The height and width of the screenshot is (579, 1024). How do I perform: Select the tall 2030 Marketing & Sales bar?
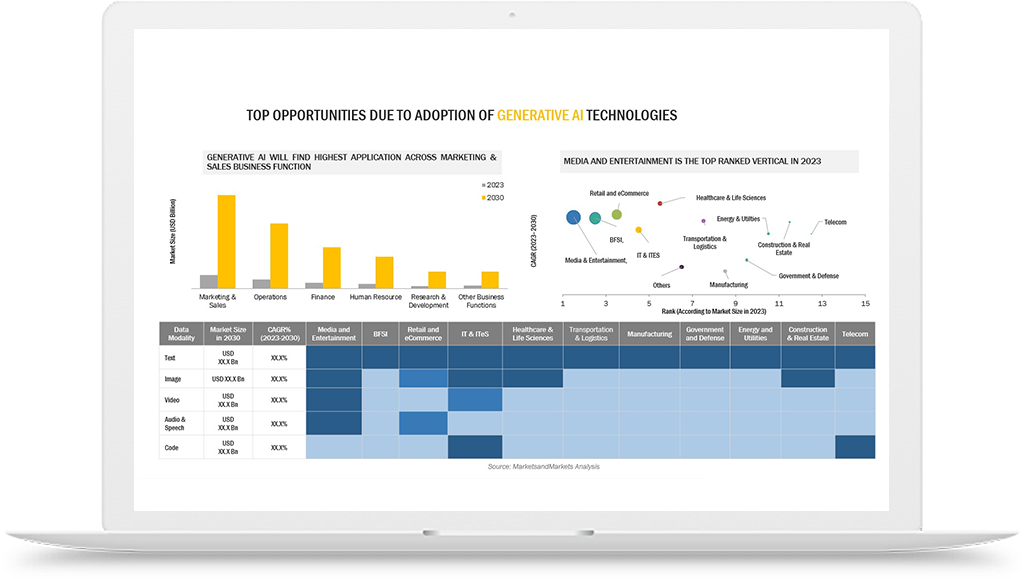click(x=226, y=241)
